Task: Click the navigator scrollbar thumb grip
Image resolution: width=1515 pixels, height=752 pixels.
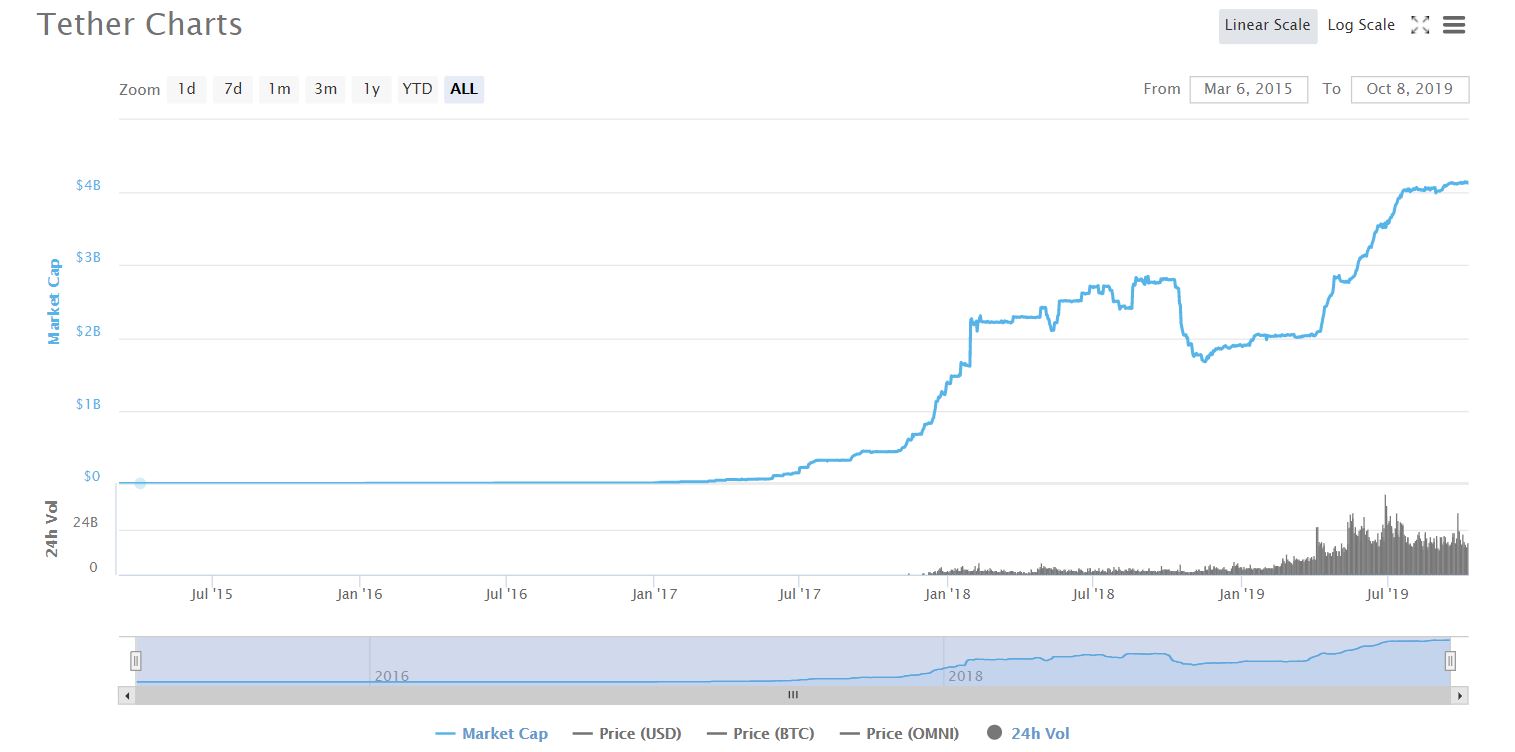Action: (x=793, y=695)
